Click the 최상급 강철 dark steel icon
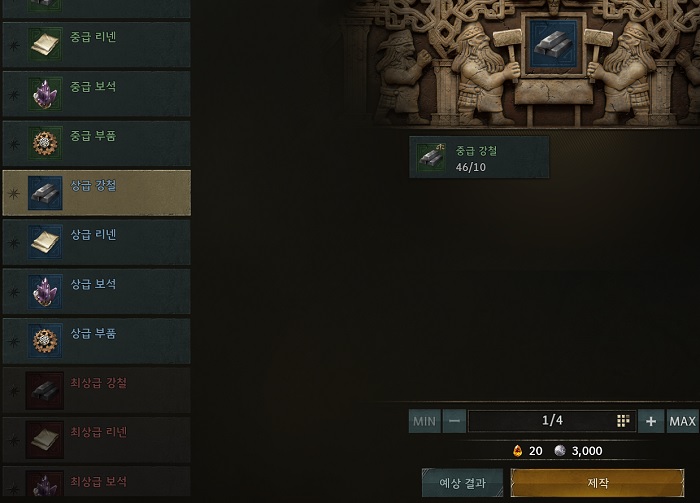 coord(45,390)
